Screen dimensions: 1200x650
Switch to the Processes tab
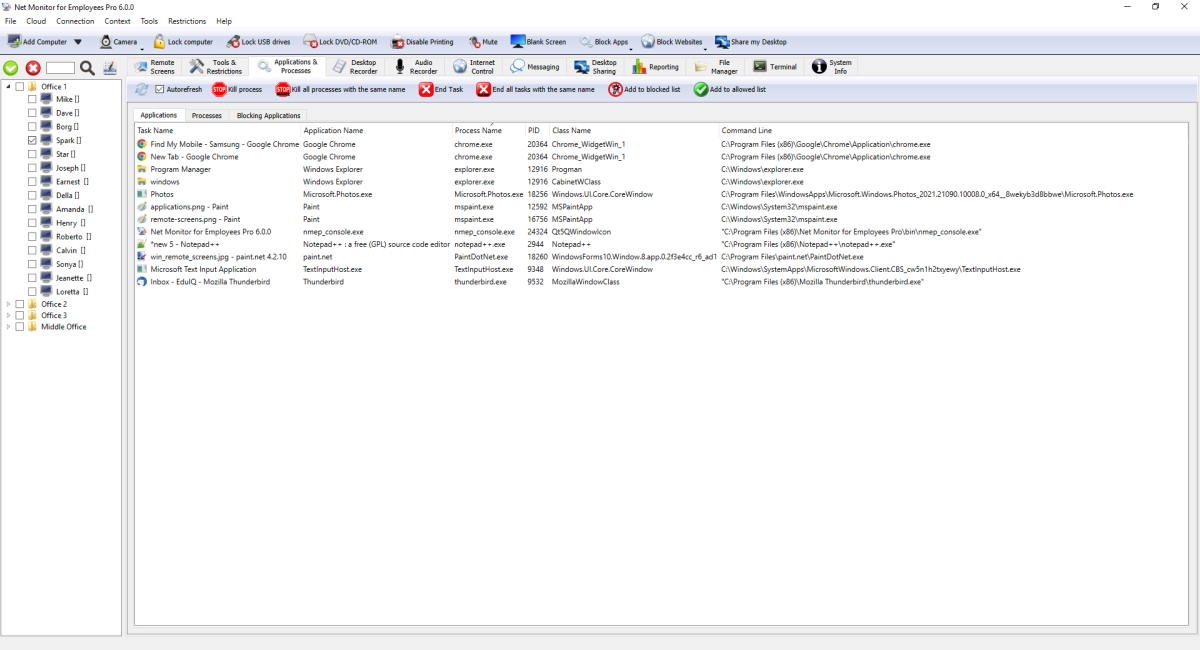(207, 115)
